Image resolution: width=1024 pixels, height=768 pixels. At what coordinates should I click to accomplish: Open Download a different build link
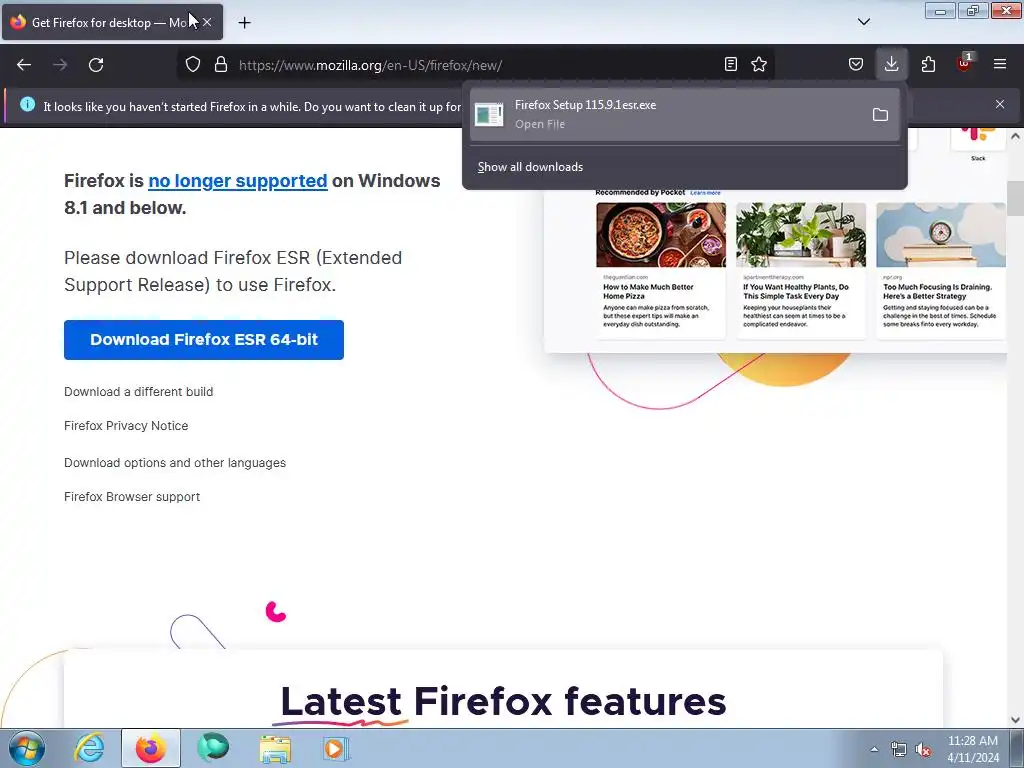[x=138, y=392]
